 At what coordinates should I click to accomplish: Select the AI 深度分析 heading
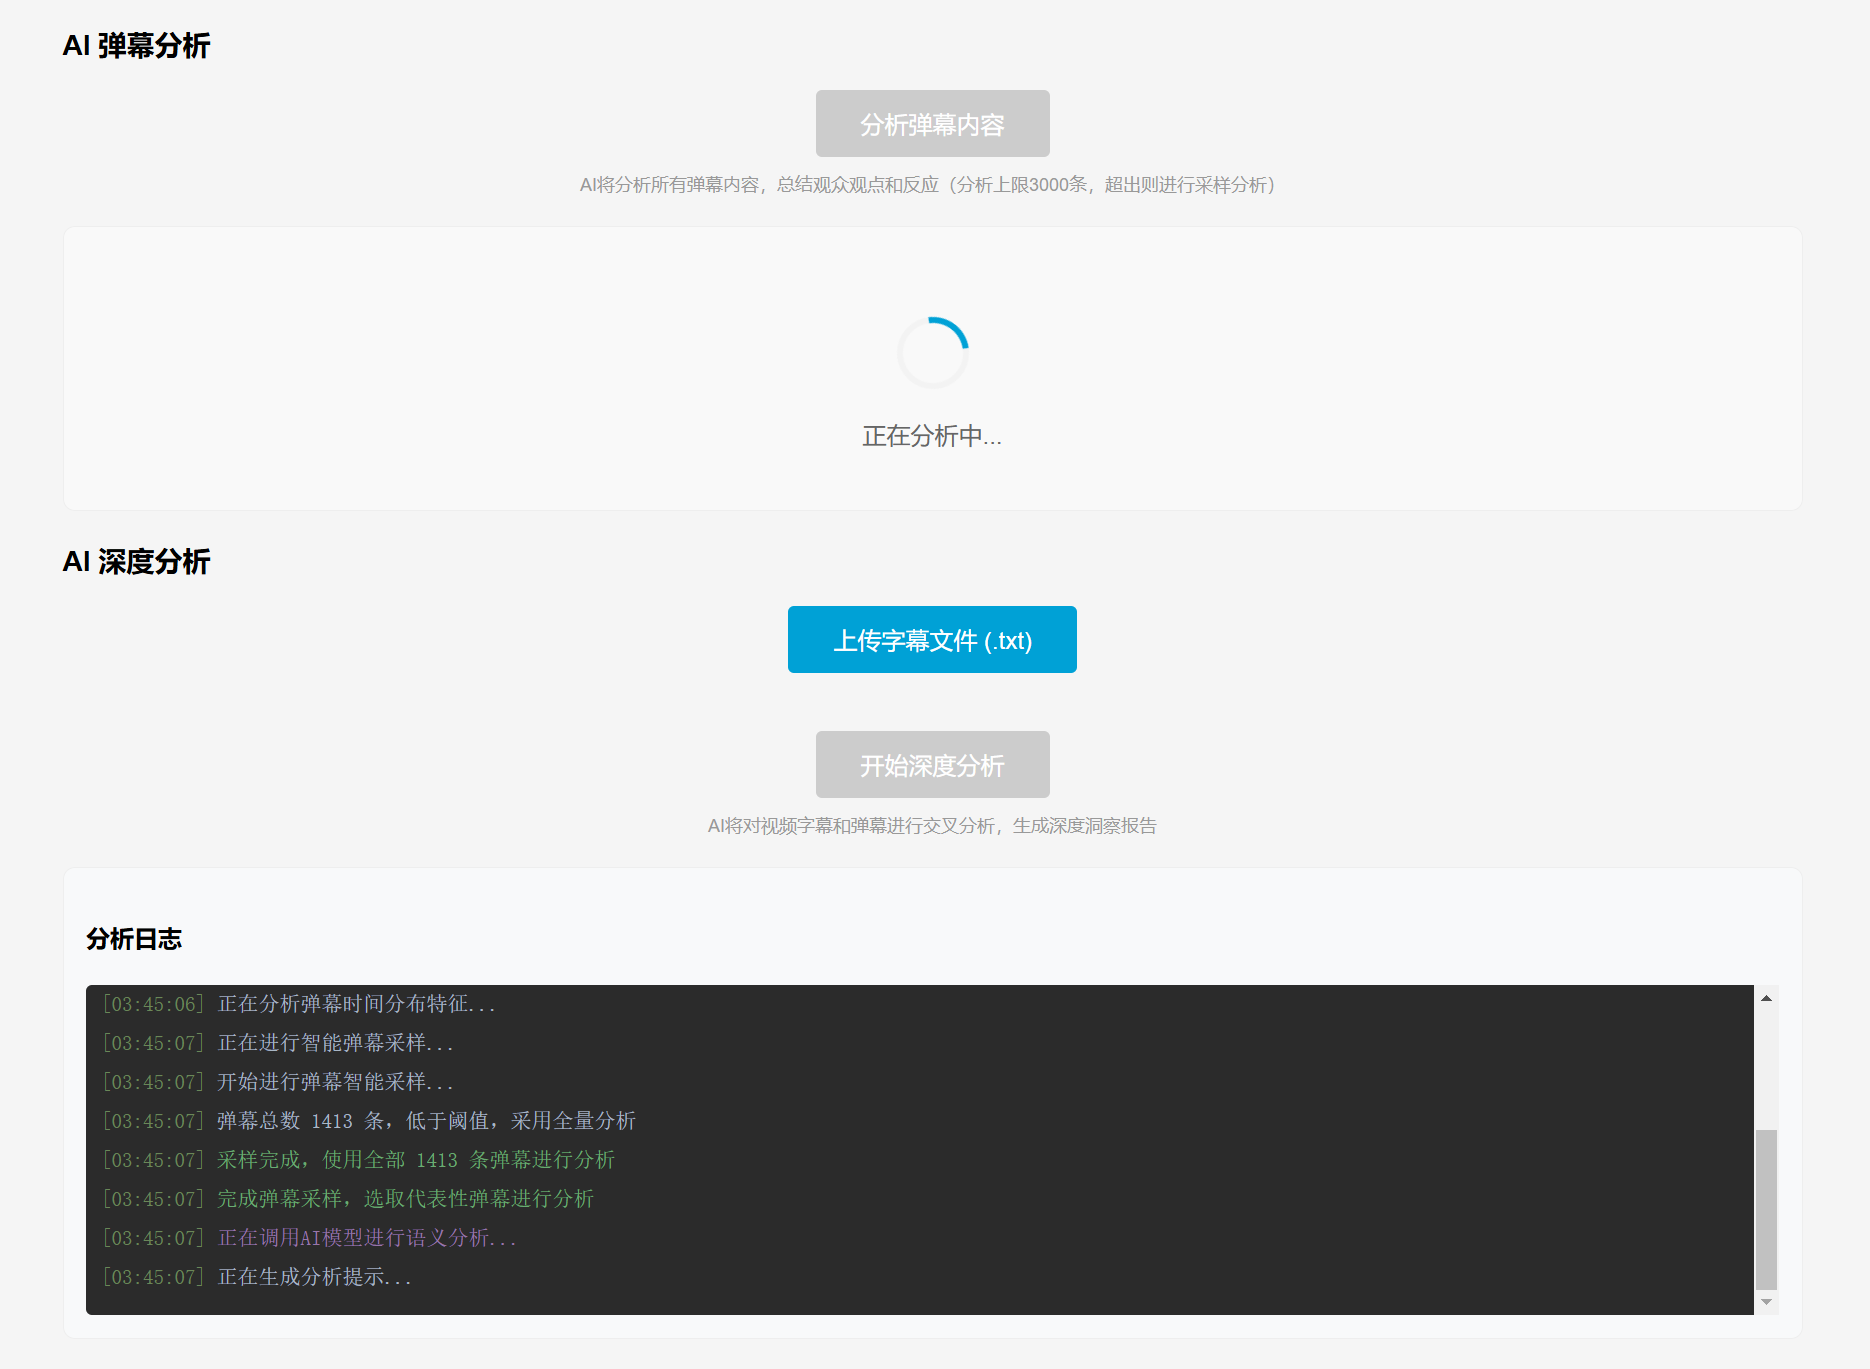pyautogui.click(x=136, y=562)
